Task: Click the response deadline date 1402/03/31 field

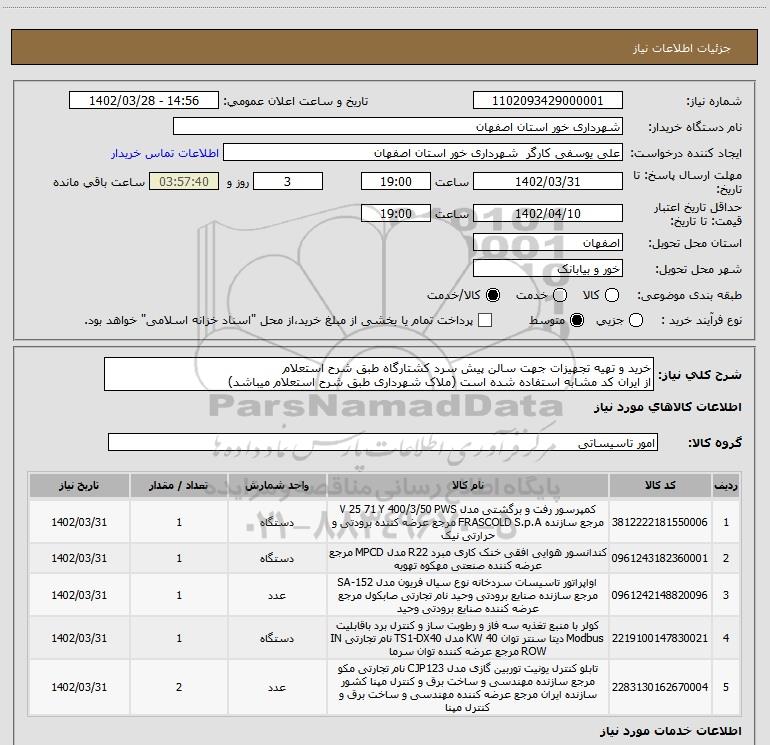Action: point(548,181)
